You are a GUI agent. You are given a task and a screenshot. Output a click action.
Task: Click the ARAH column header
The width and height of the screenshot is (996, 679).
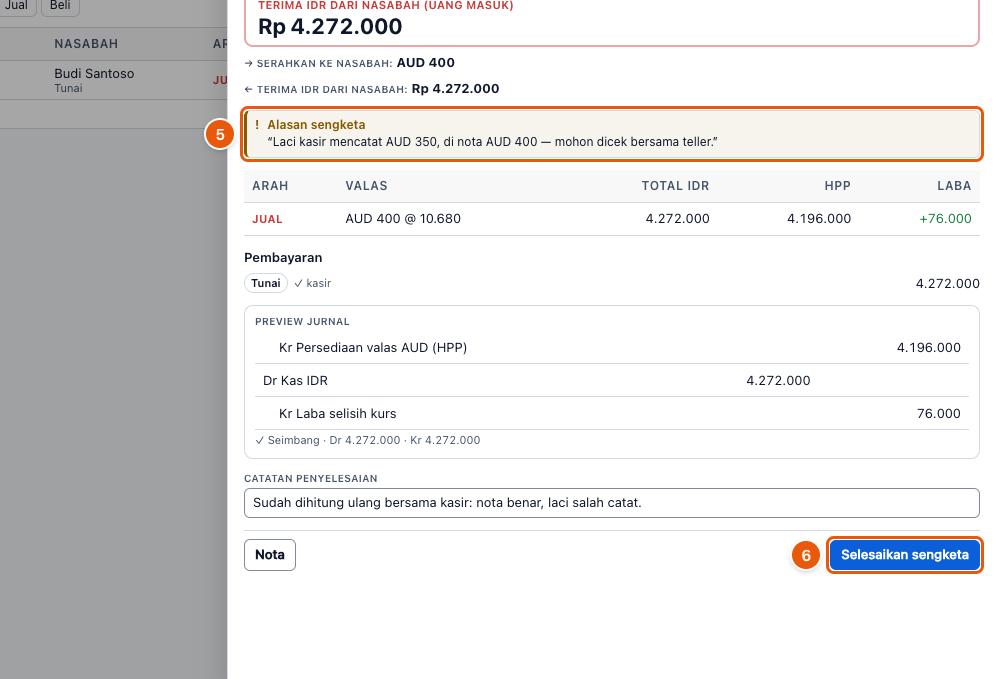pyautogui.click(x=270, y=186)
